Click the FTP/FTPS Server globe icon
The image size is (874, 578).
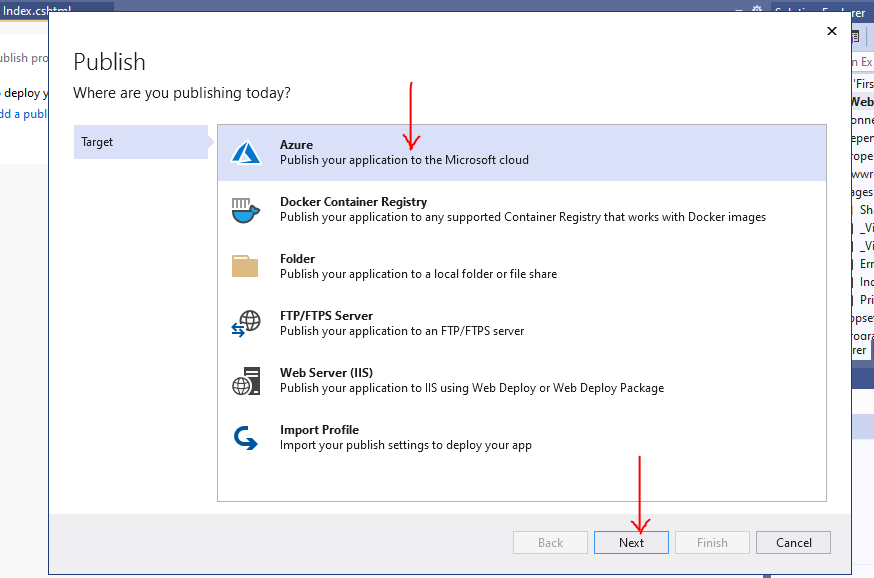click(246, 324)
